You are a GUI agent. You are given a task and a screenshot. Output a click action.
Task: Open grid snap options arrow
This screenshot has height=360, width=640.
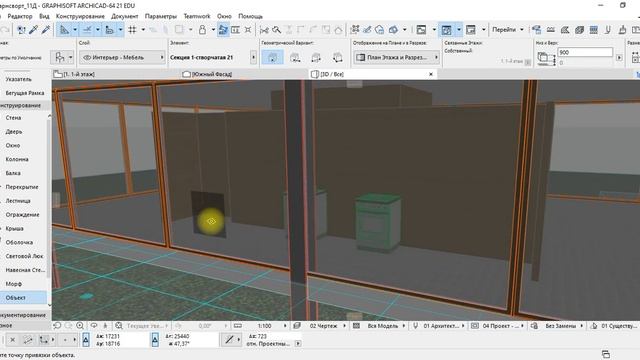tap(143, 30)
